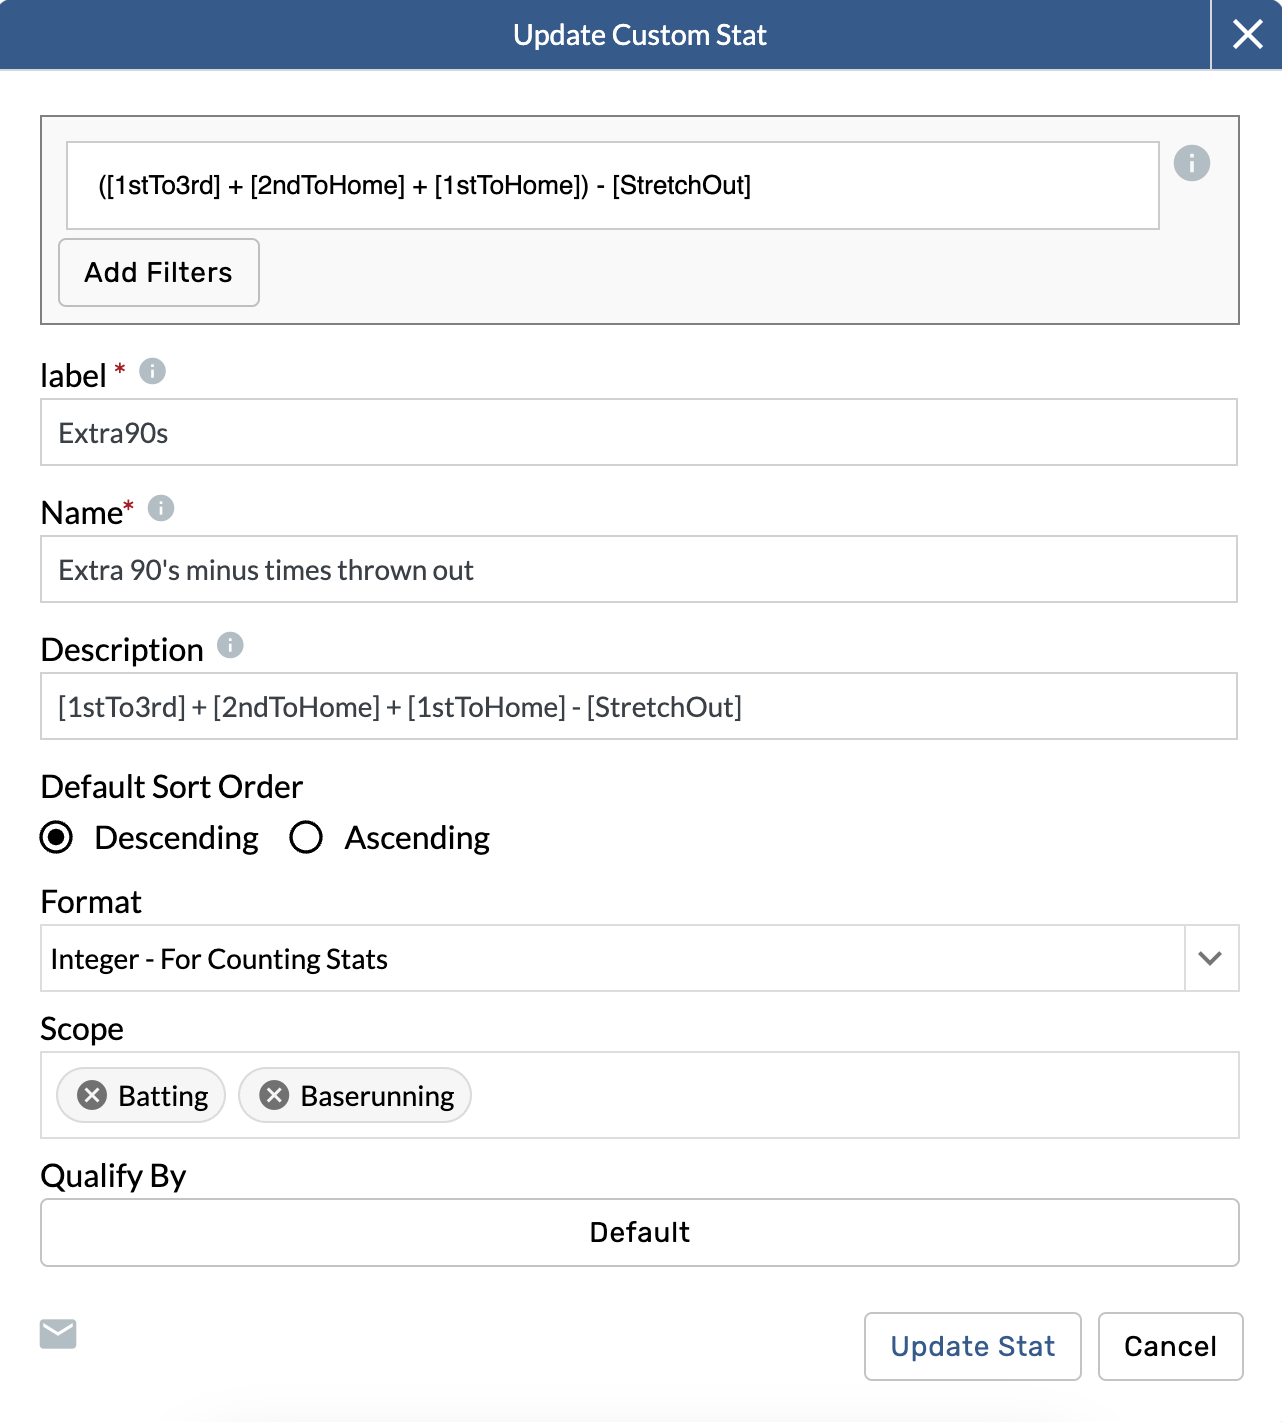Click into the formula expression field
This screenshot has height=1422, width=1282.
coord(612,186)
